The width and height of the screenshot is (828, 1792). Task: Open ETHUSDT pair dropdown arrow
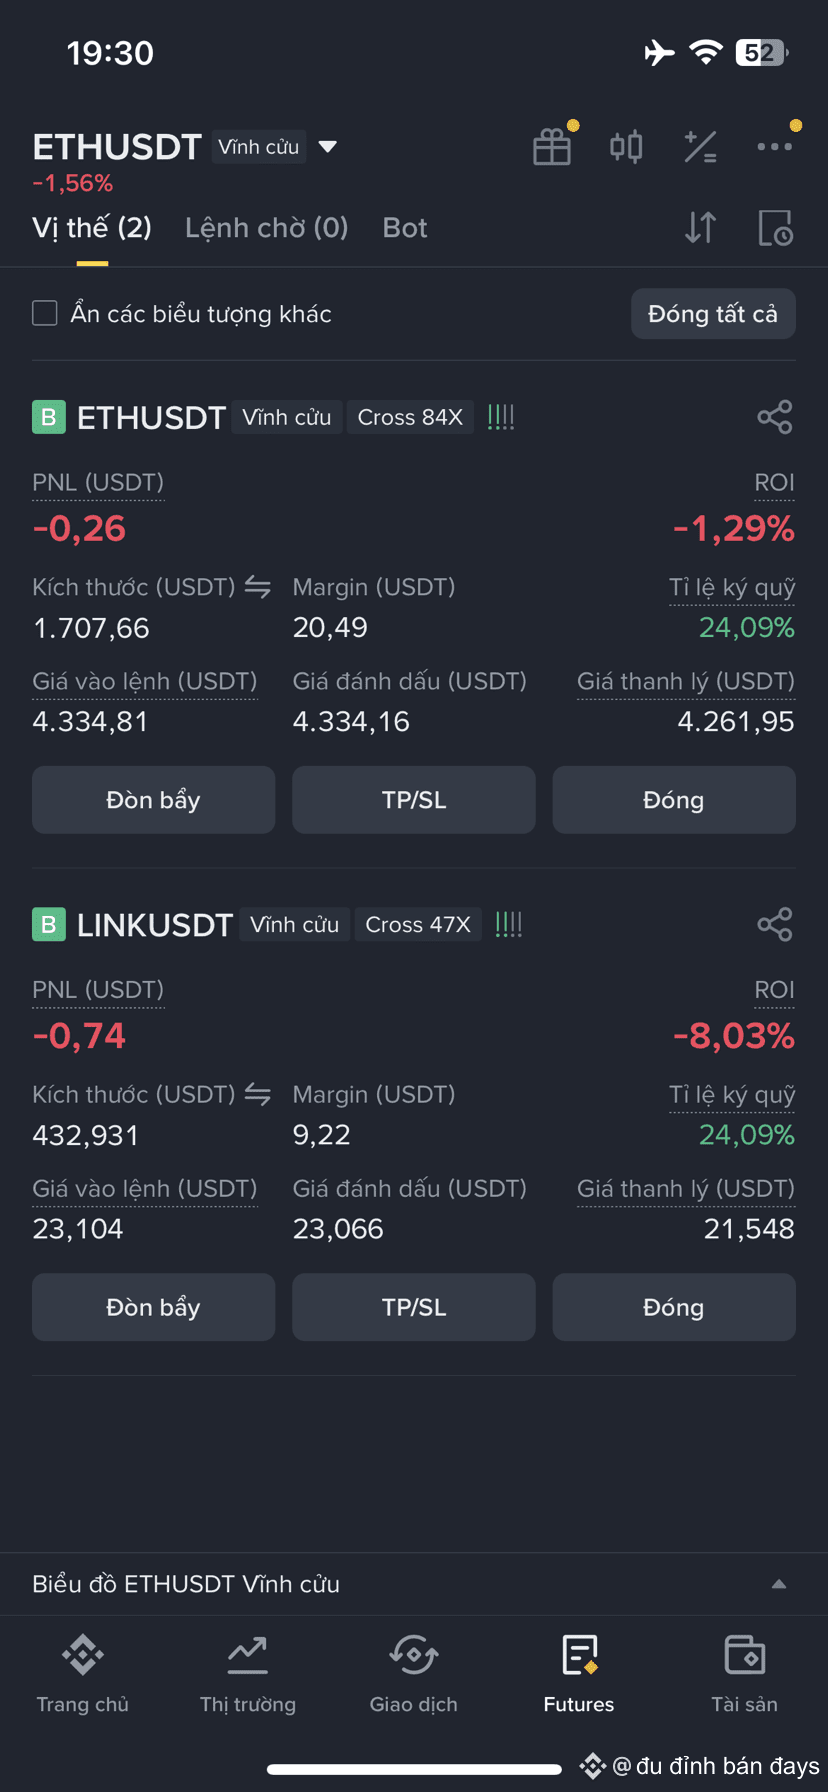327,147
